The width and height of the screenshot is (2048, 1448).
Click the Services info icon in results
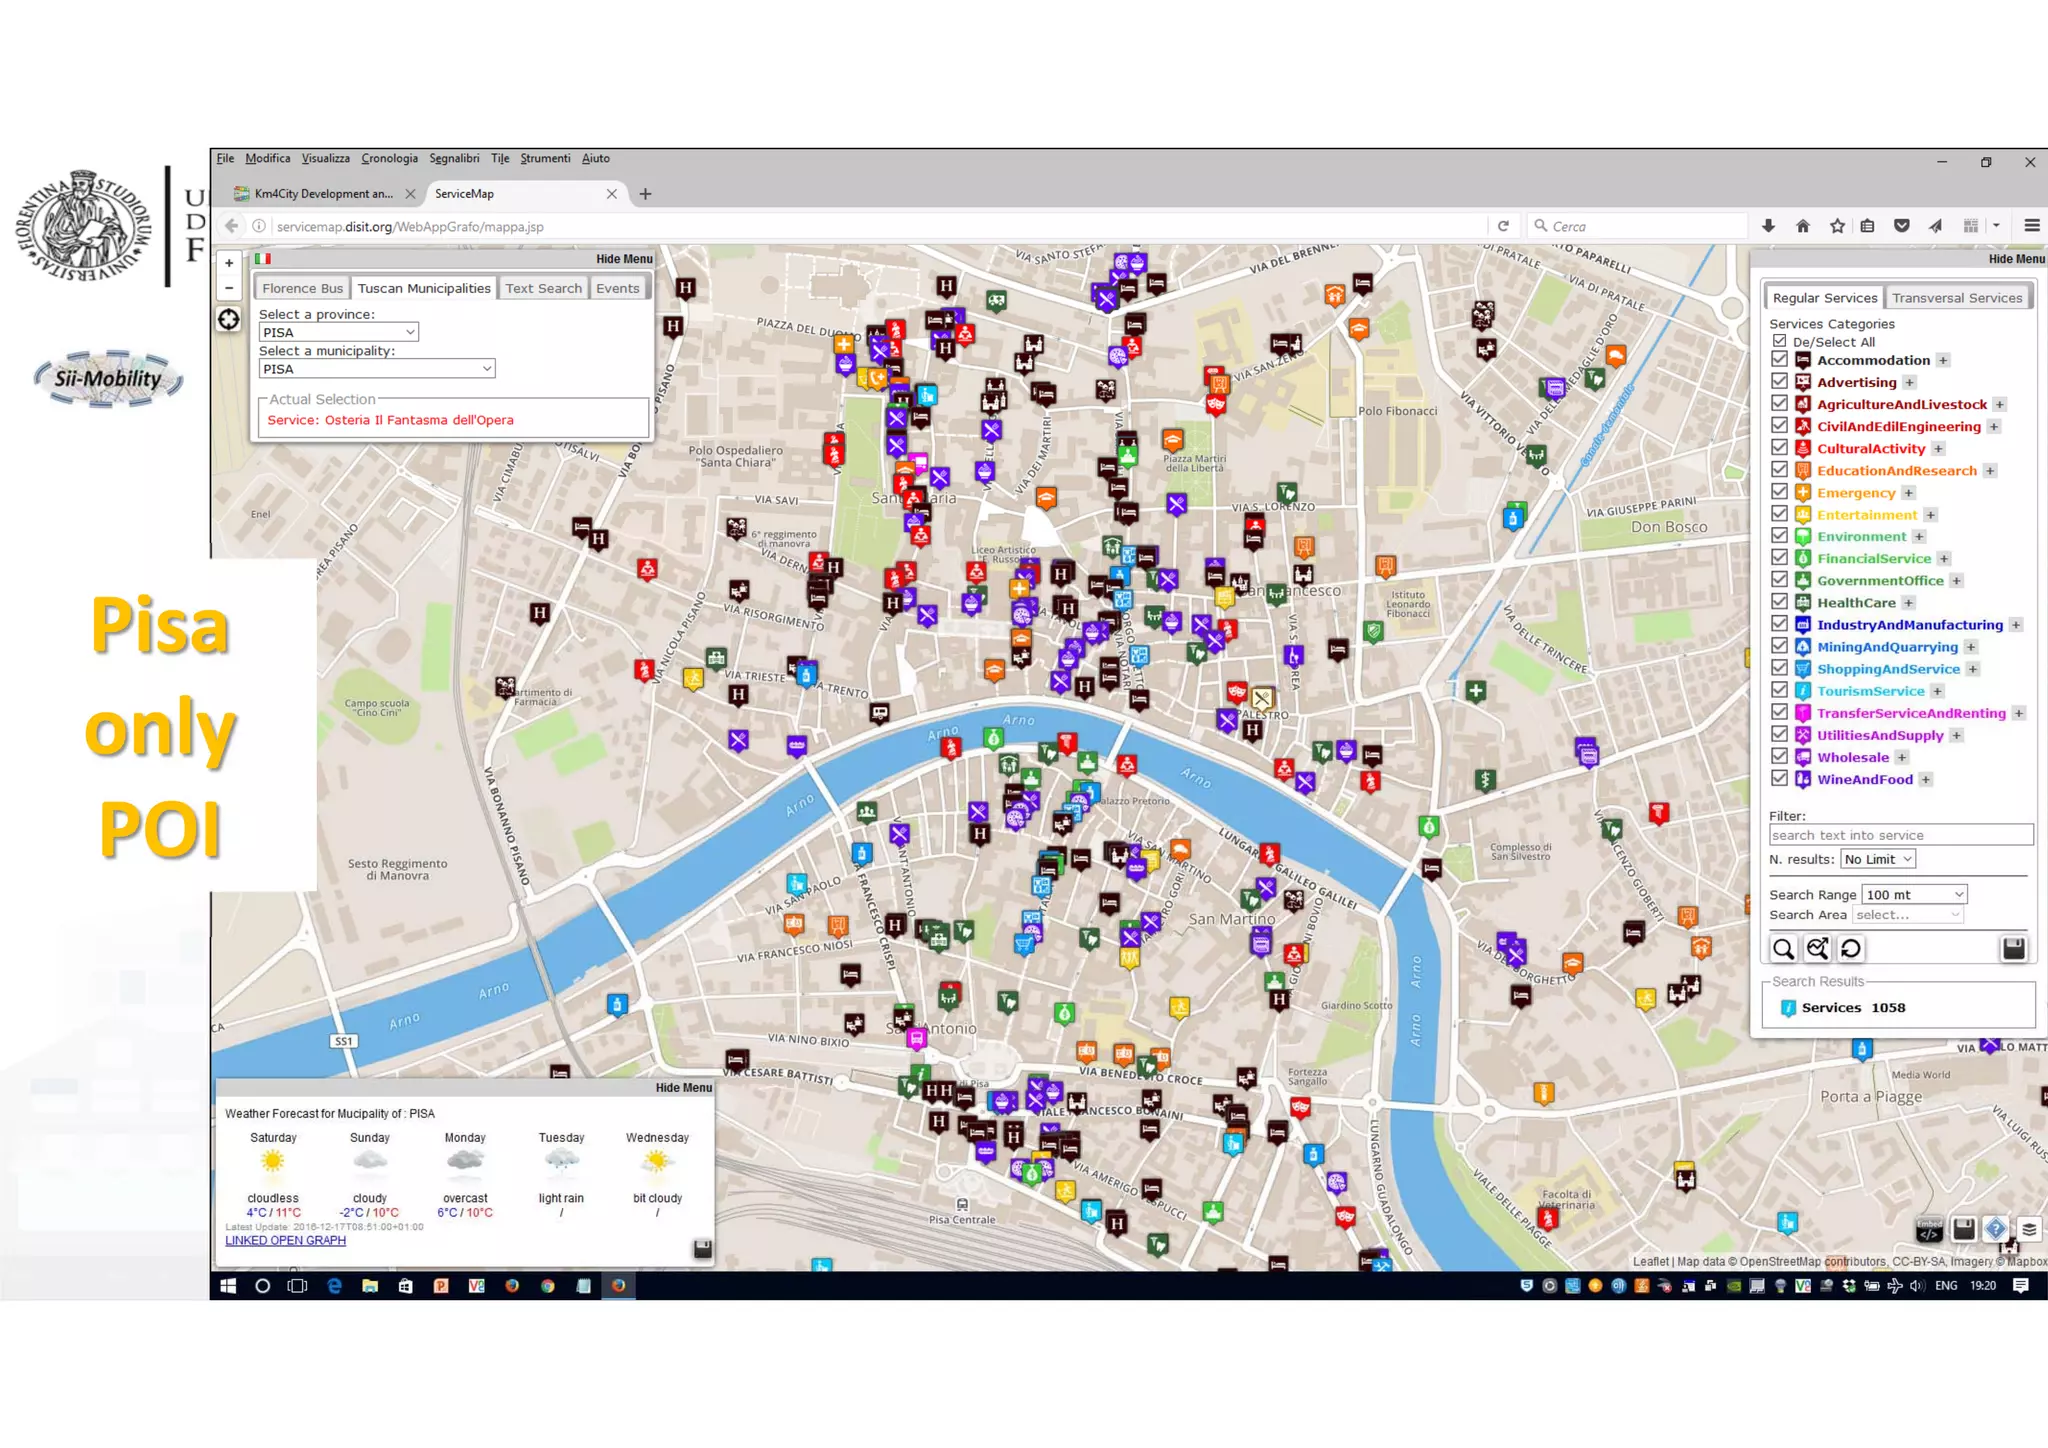coord(1788,1008)
